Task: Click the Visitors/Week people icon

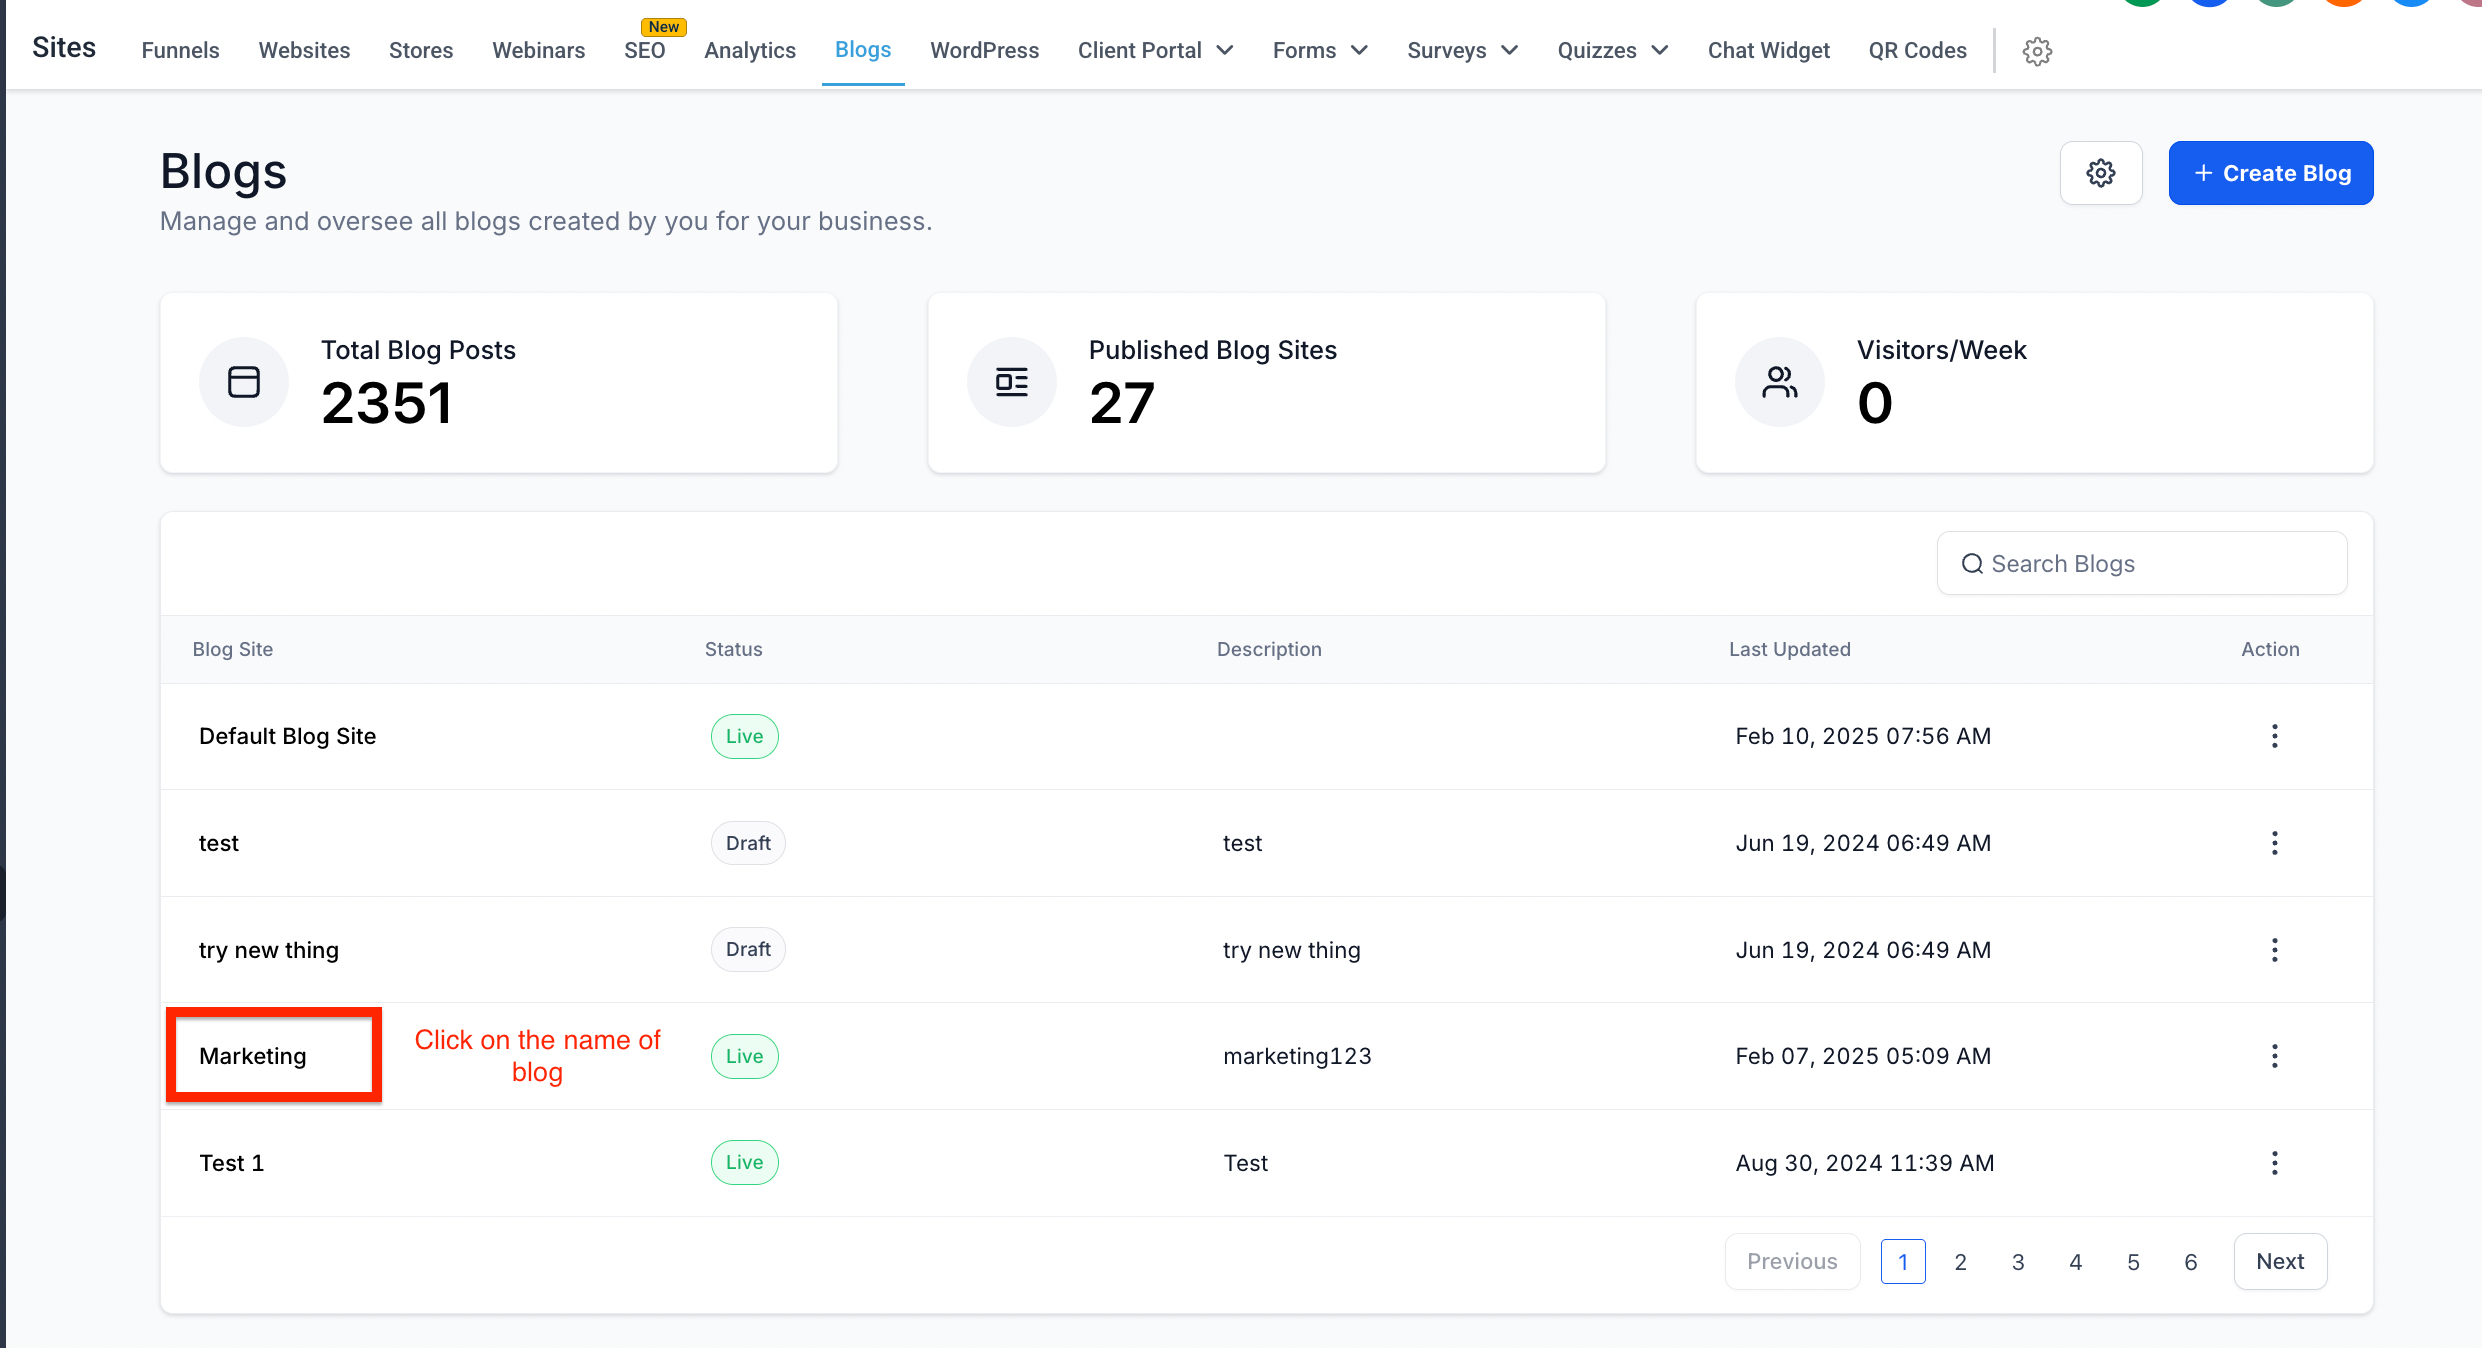Action: [x=1779, y=382]
